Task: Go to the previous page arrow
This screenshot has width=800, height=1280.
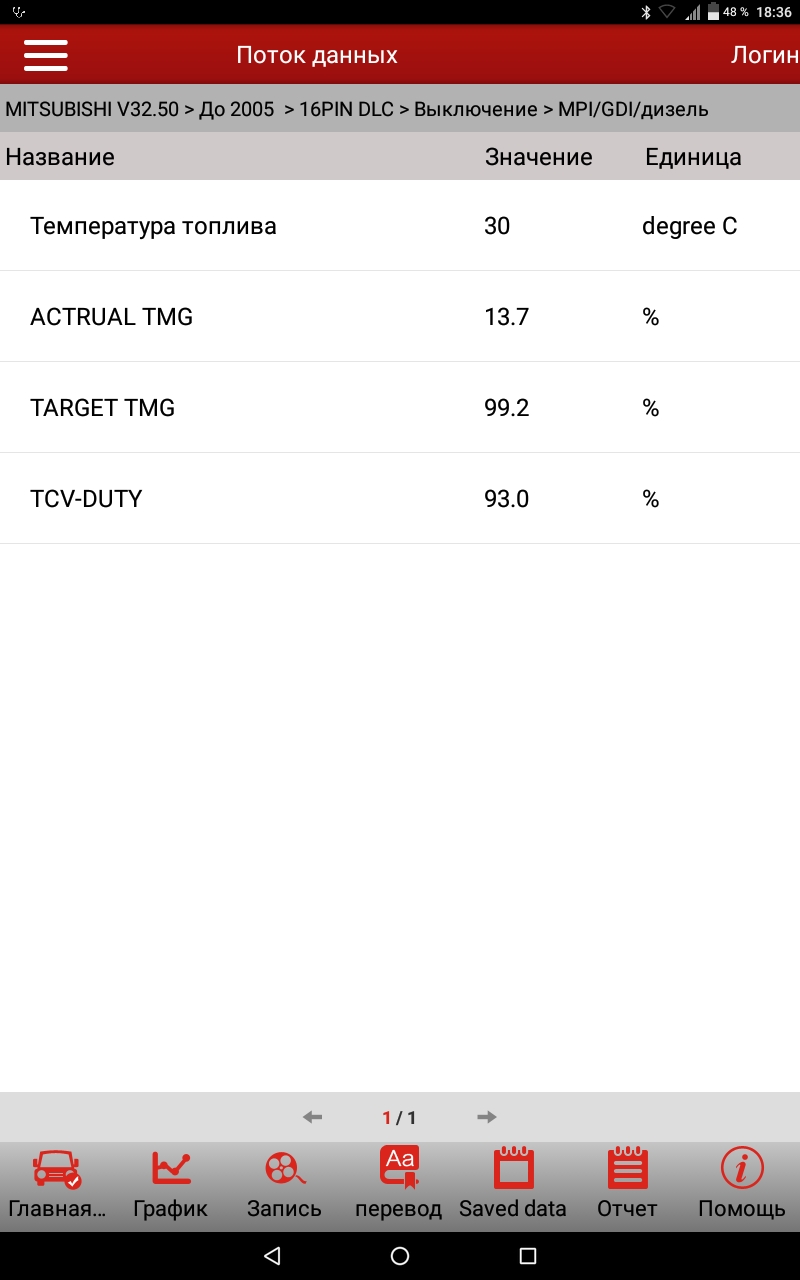Action: pos(313,1117)
